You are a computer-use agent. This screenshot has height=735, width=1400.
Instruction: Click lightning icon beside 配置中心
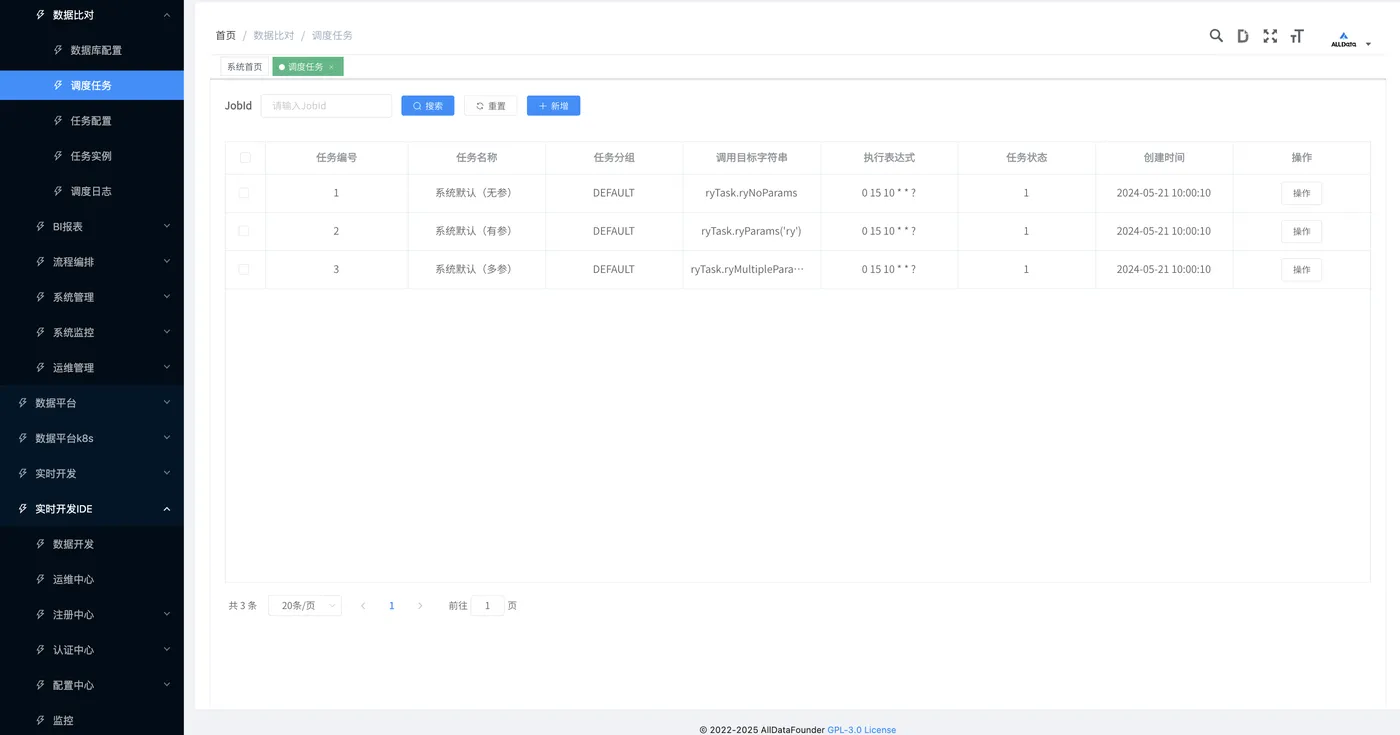(41, 685)
